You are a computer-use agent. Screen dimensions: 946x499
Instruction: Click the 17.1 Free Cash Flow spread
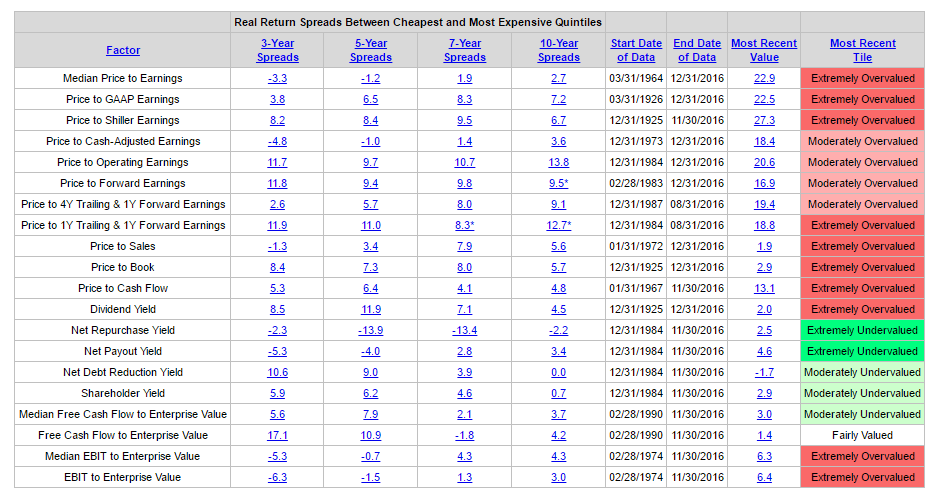pos(278,435)
